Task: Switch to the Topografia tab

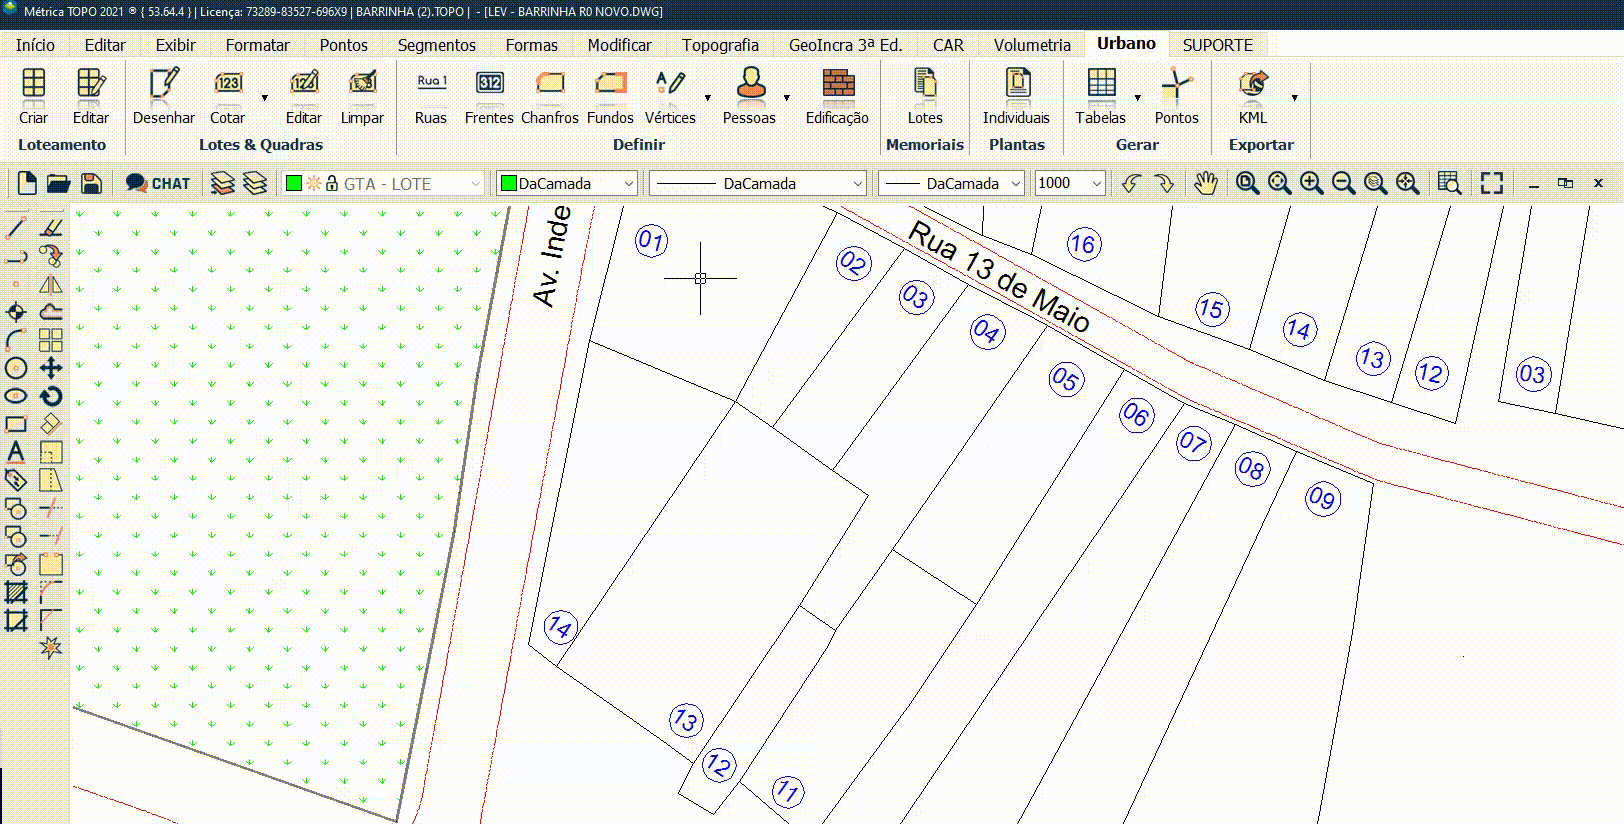Action: [720, 45]
